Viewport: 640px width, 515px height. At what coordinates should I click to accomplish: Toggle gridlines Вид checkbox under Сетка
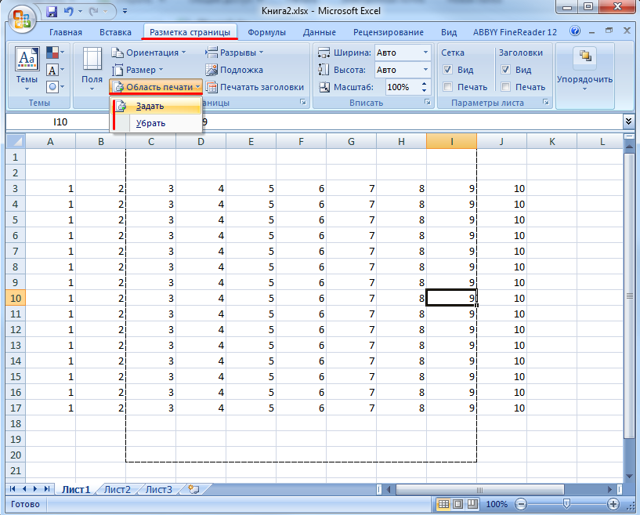448,70
